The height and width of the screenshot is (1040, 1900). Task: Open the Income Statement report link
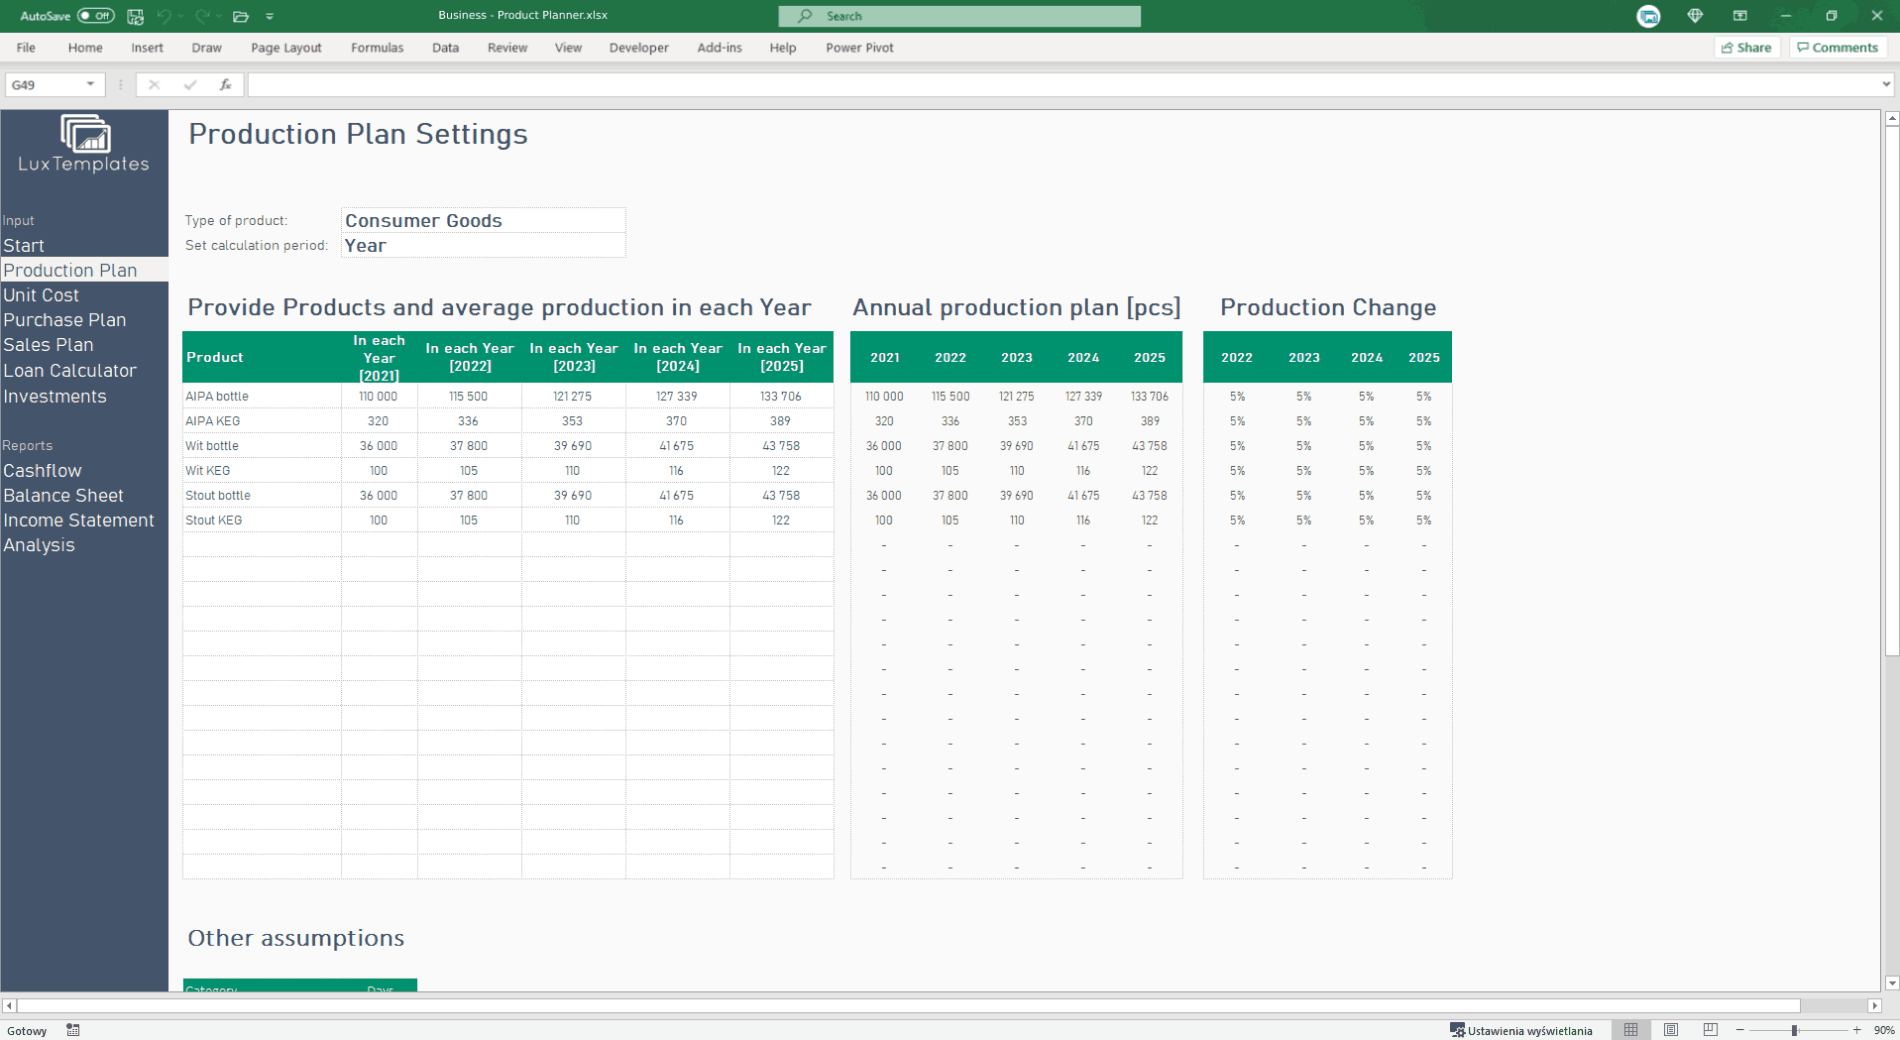tap(78, 520)
